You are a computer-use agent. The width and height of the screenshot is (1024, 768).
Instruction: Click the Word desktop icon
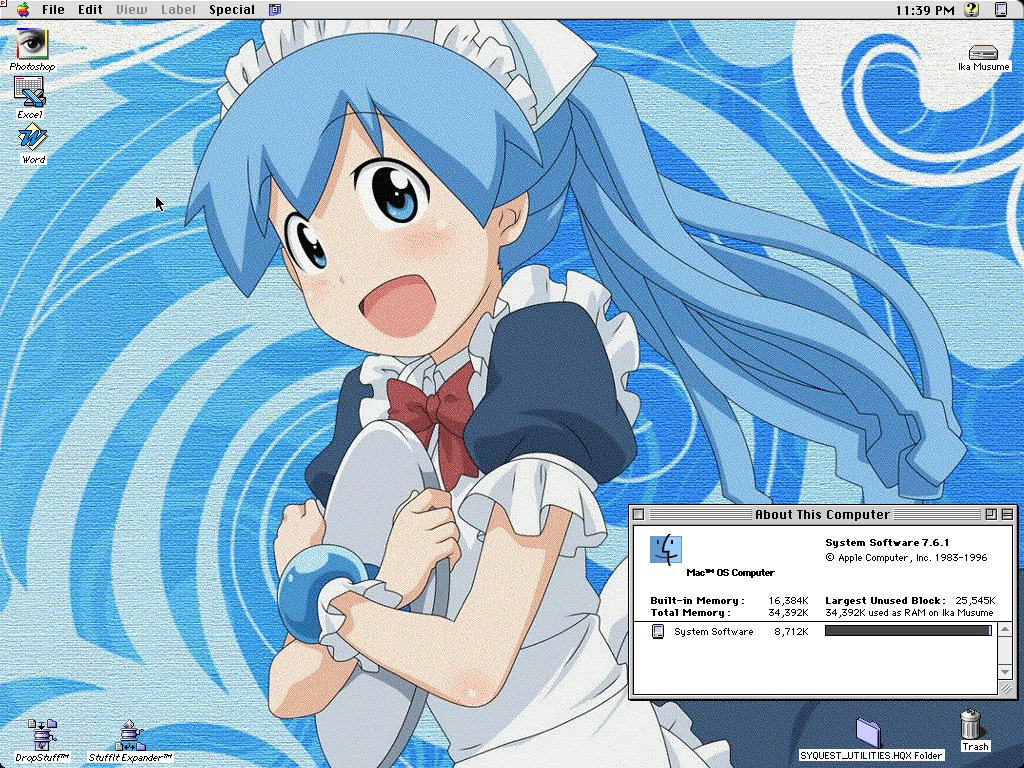pos(33,138)
